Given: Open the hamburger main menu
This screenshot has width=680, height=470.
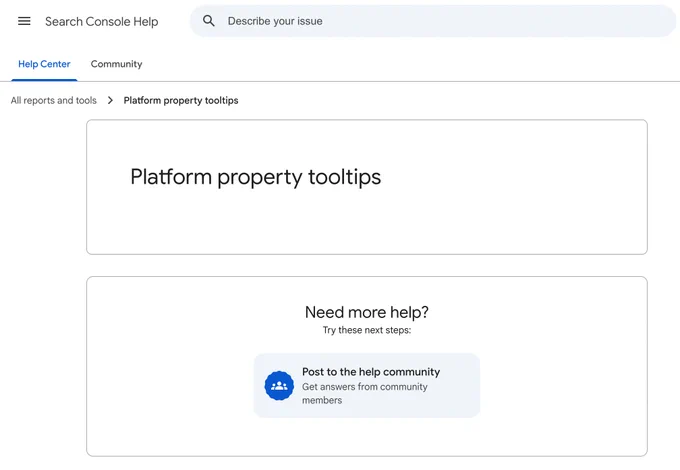Looking at the screenshot, I should point(24,21).
